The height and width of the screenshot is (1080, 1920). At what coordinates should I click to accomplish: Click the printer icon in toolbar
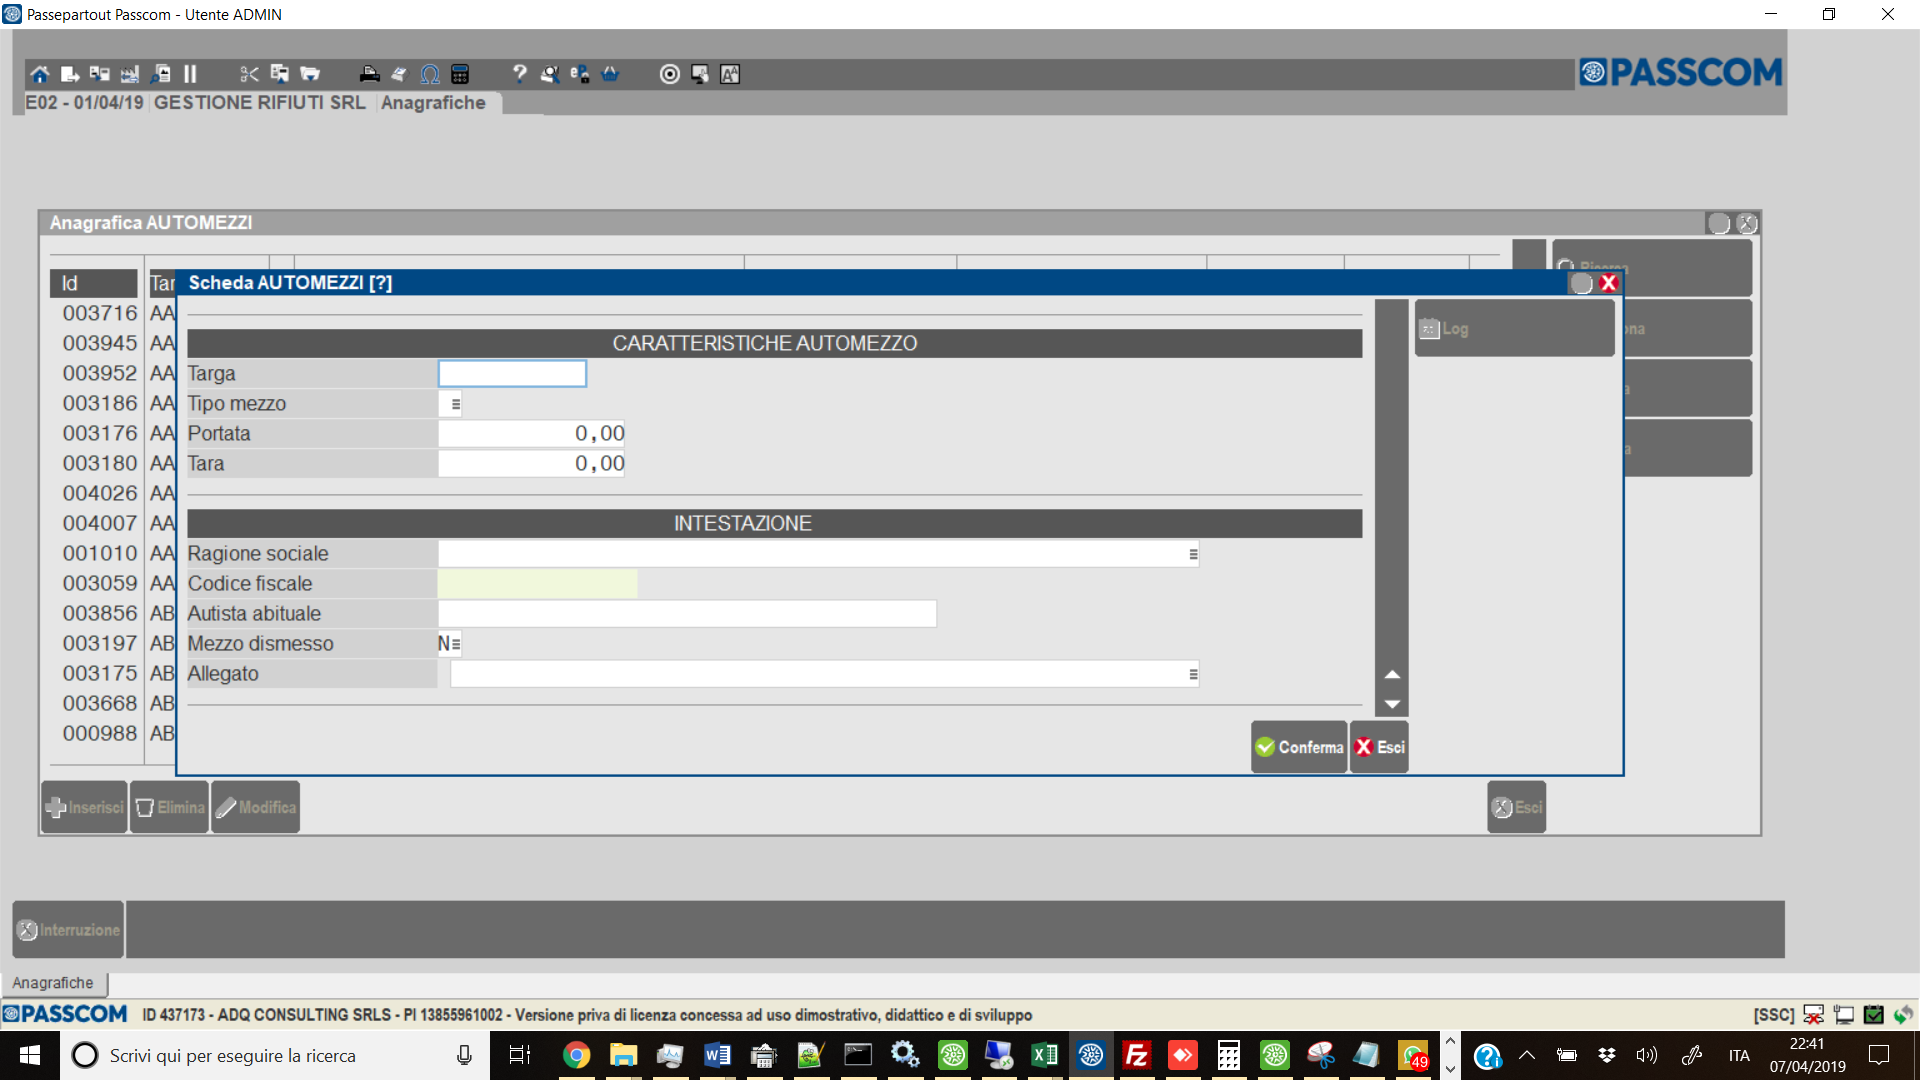point(369,74)
